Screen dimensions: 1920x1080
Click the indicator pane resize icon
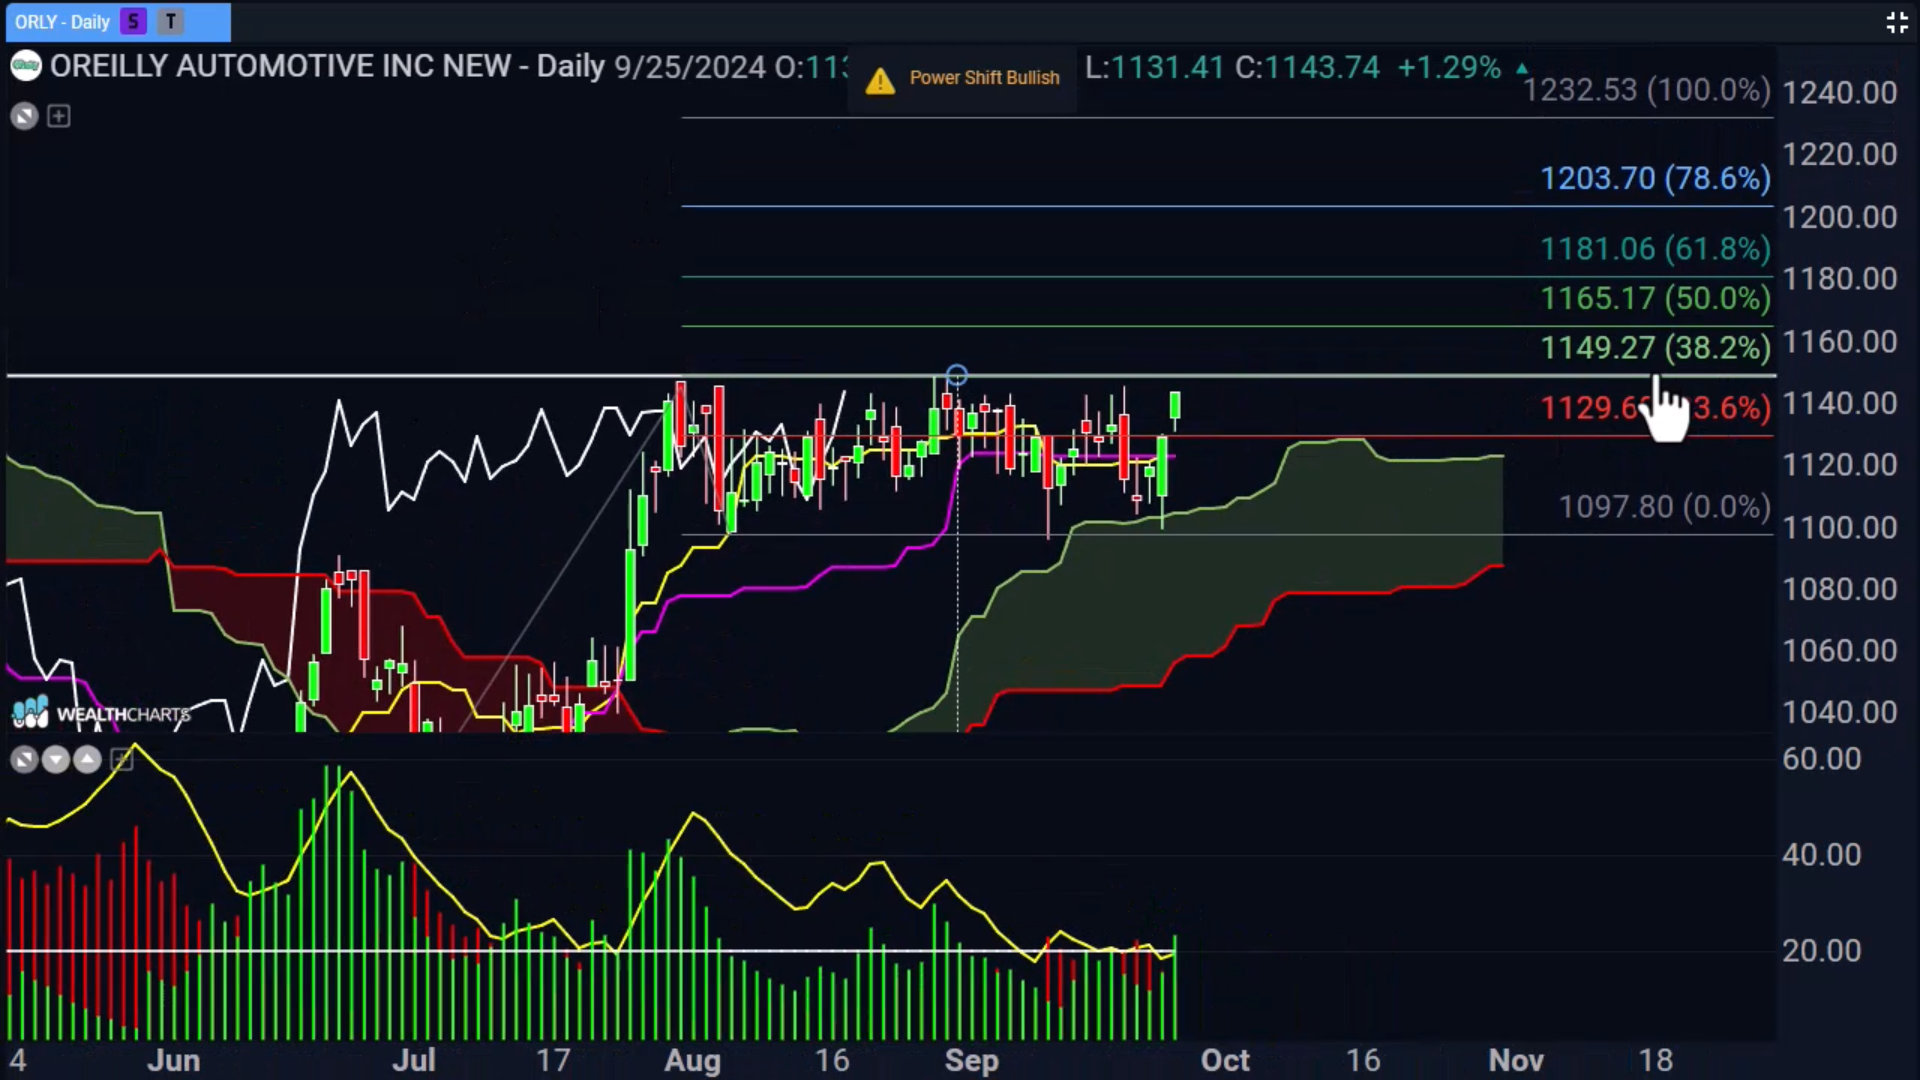click(x=24, y=761)
